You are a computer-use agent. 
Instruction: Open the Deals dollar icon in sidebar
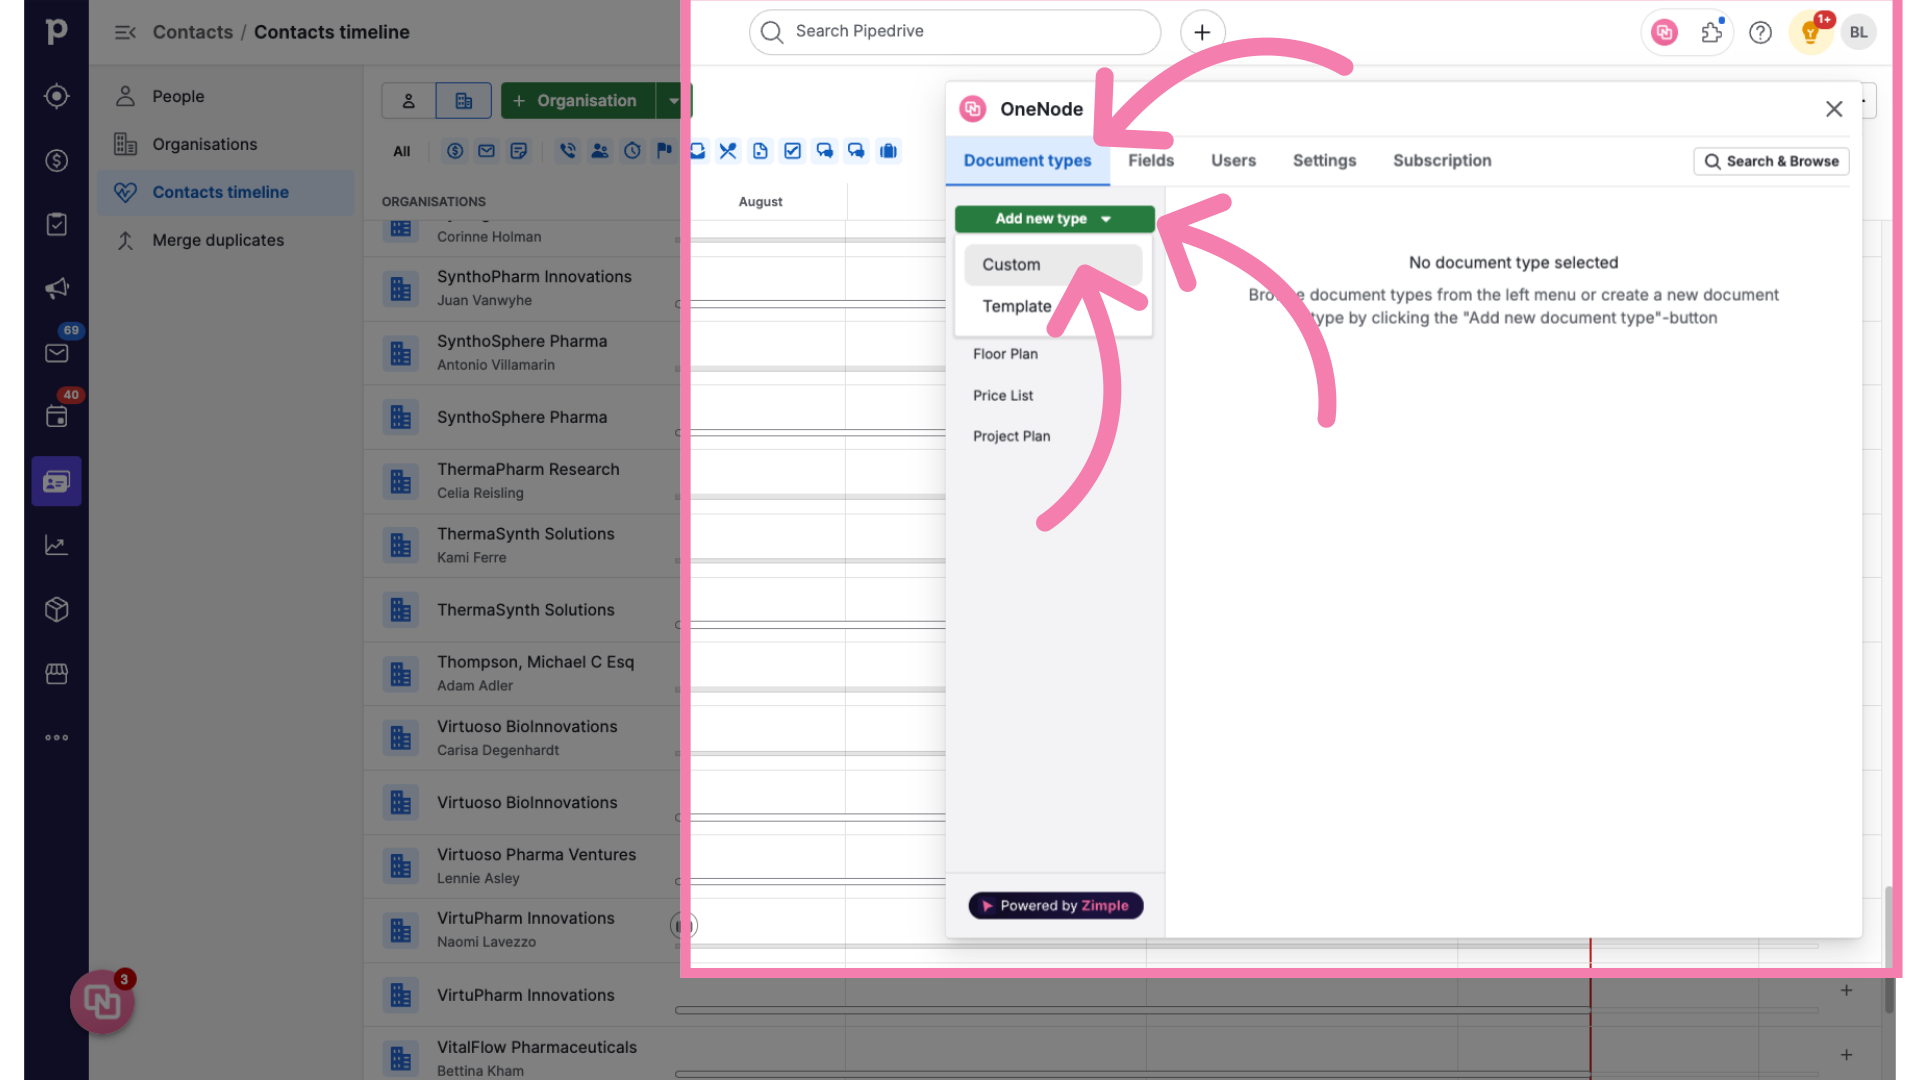click(57, 160)
